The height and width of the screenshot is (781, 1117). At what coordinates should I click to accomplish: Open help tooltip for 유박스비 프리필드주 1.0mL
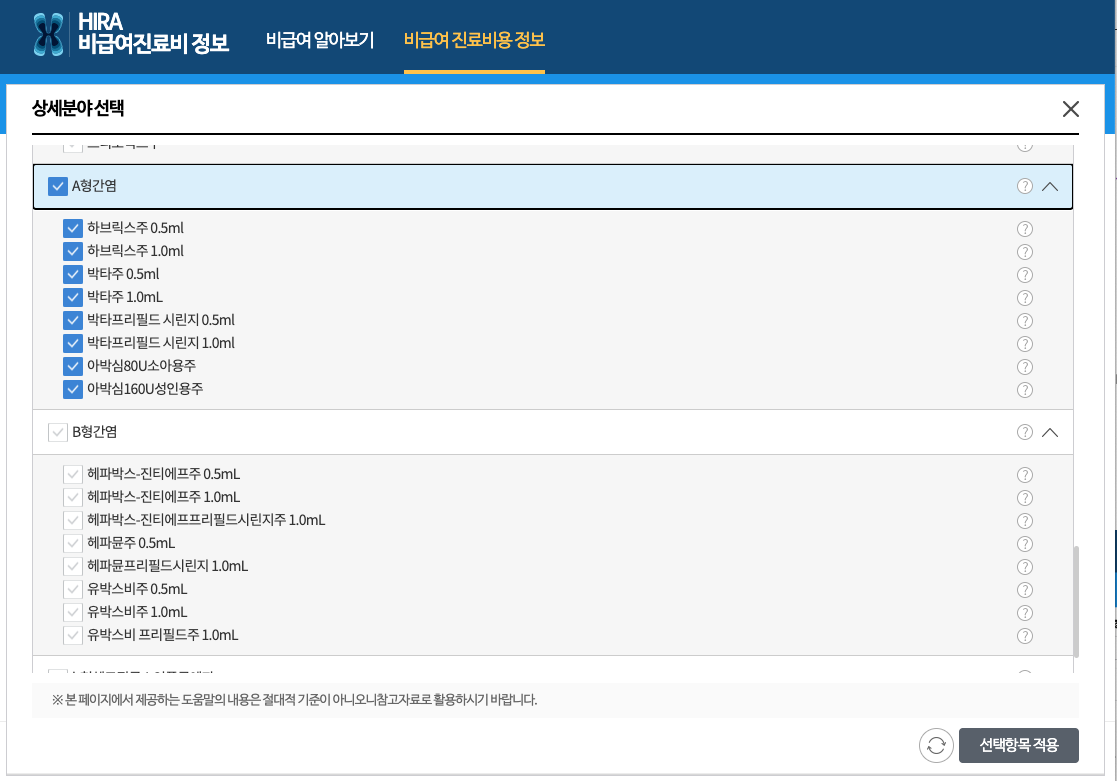(1024, 635)
